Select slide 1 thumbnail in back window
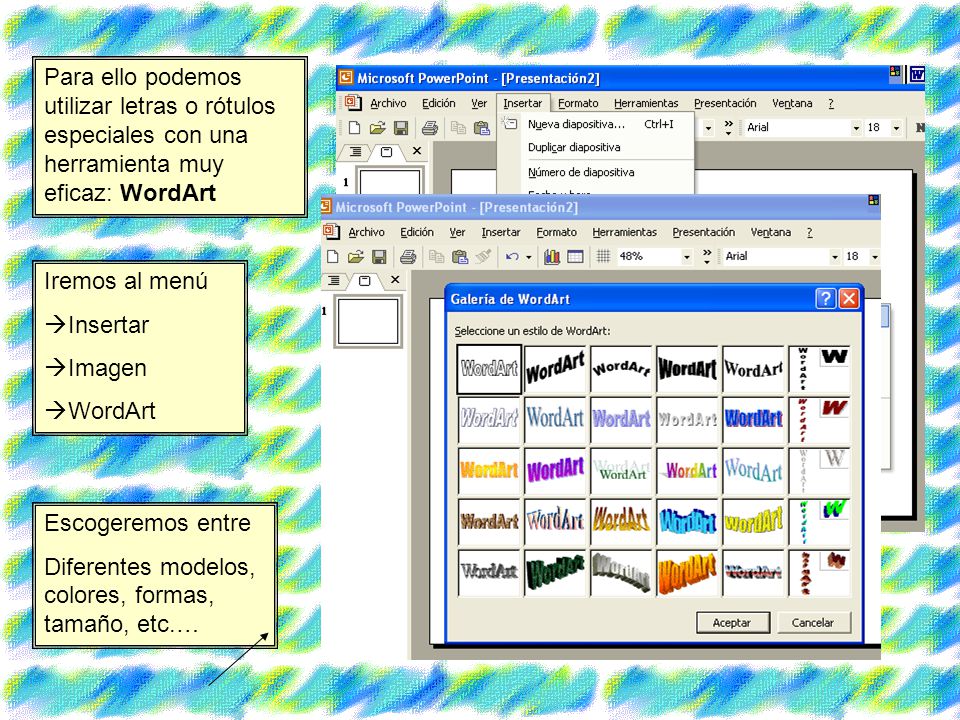960x720 pixels. tap(390, 182)
